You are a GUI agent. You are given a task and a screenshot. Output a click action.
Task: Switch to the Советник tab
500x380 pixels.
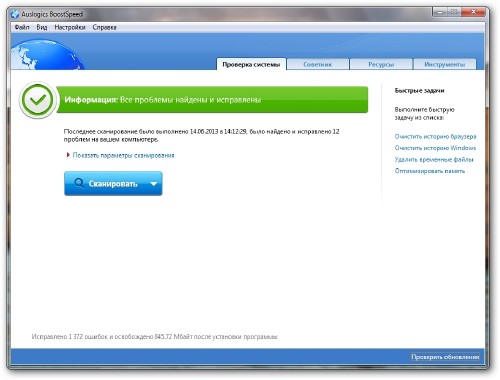pyautogui.click(x=318, y=64)
